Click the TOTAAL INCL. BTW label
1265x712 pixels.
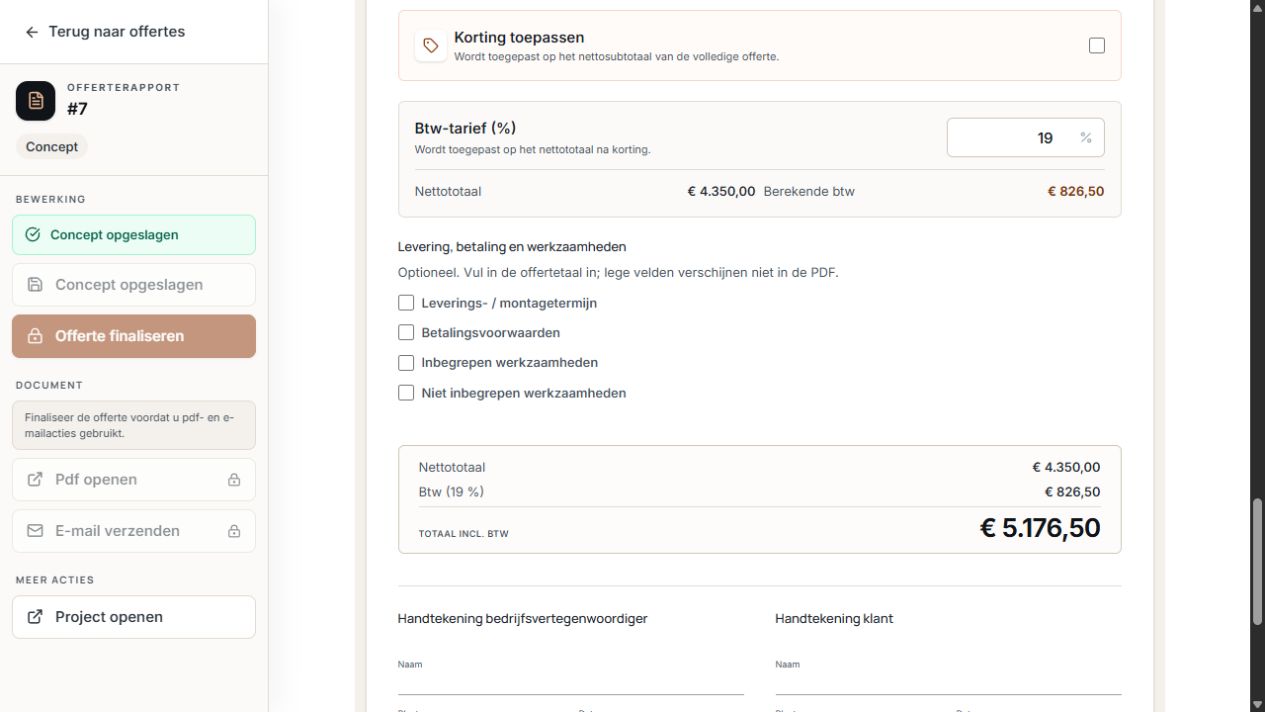pyautogui.click(x=463, y=534)
